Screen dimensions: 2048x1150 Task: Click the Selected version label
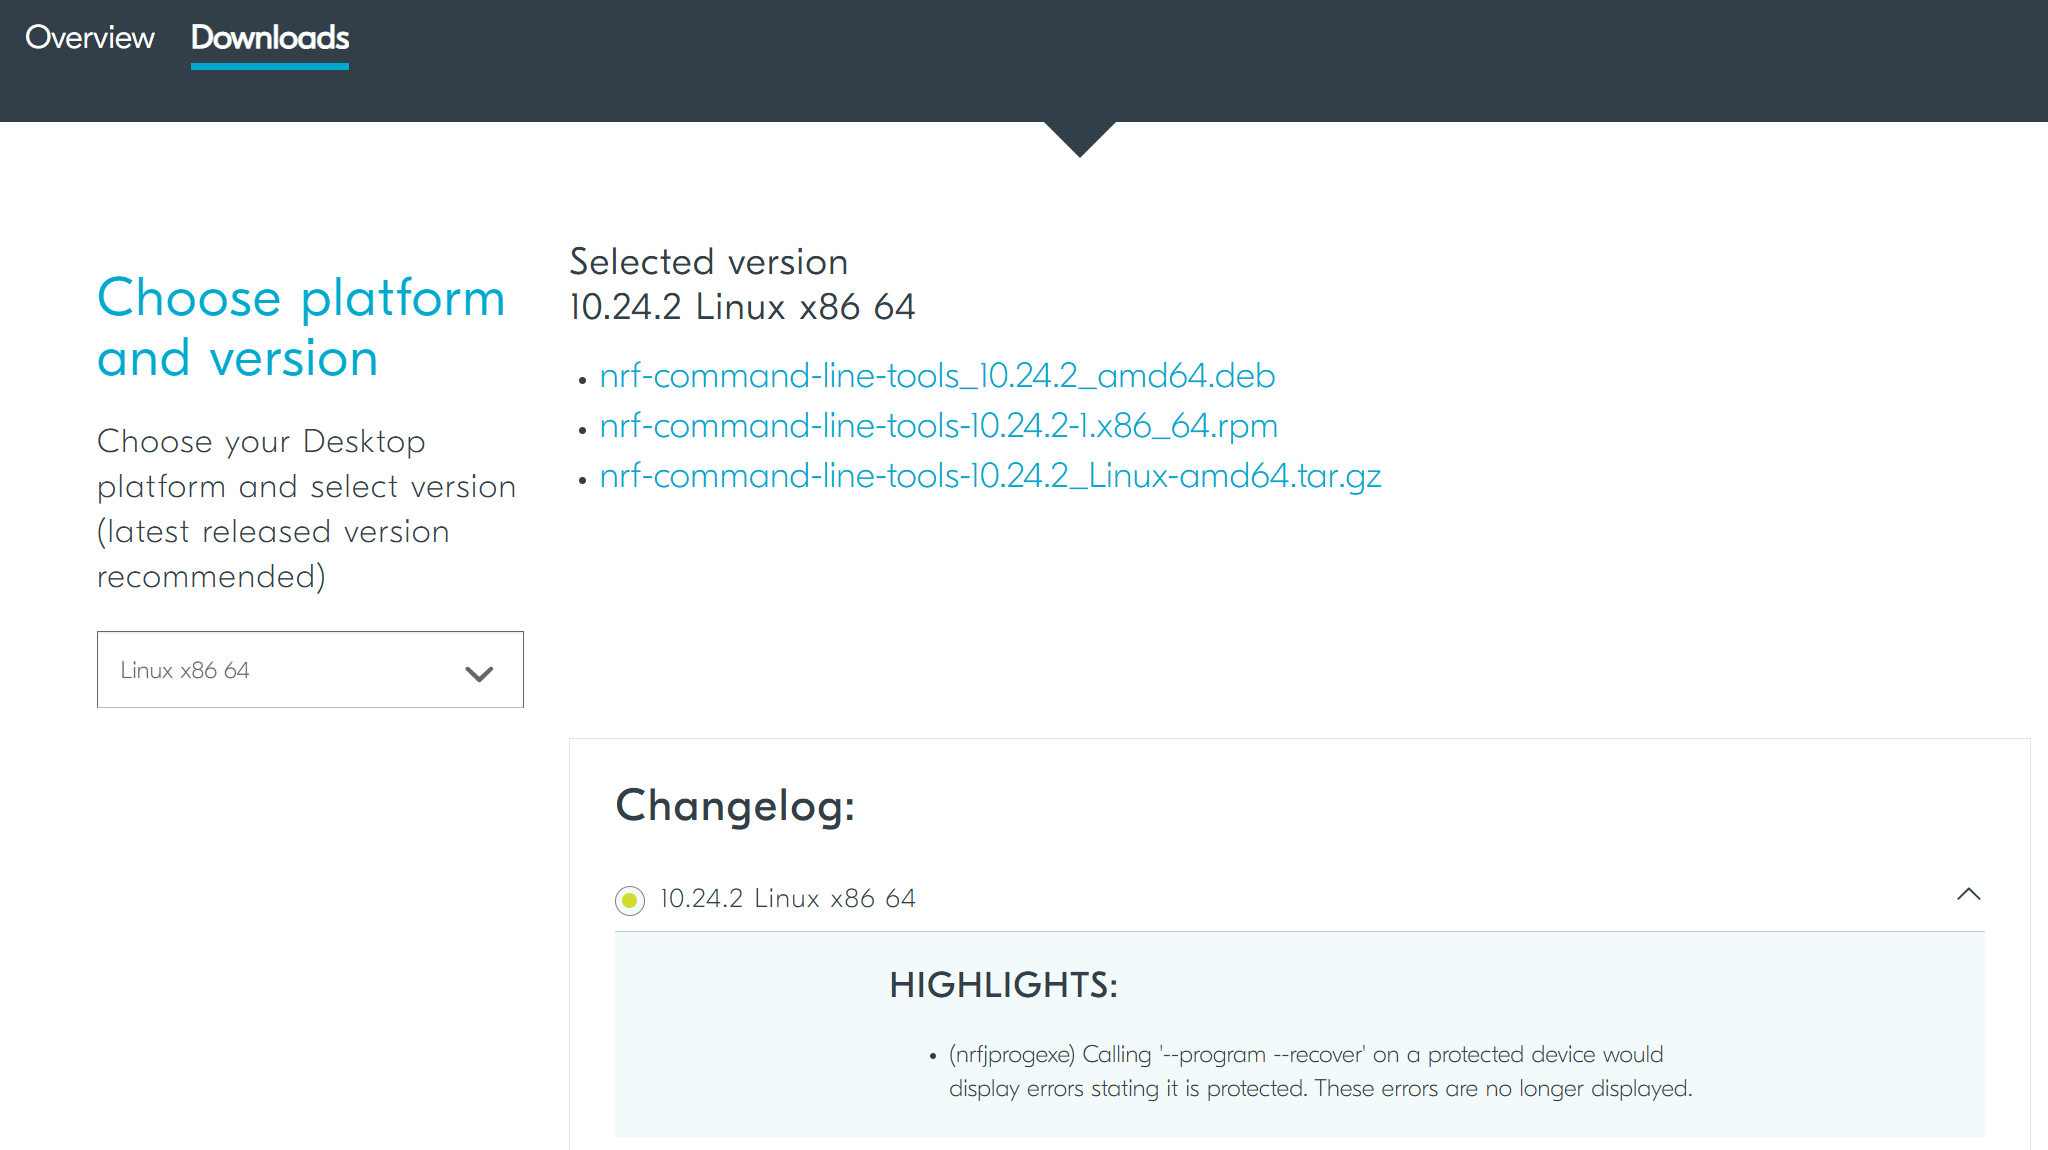pos(708,262)
